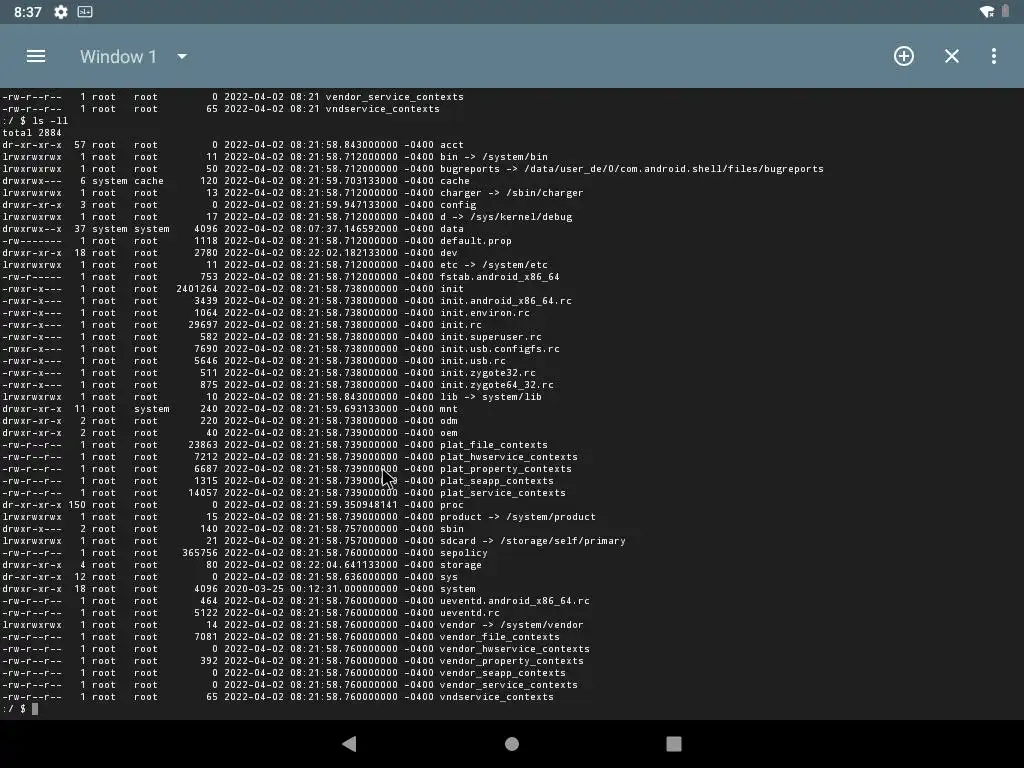
Task: Click the bugreports symlink entry
Action: pos(632,168)
